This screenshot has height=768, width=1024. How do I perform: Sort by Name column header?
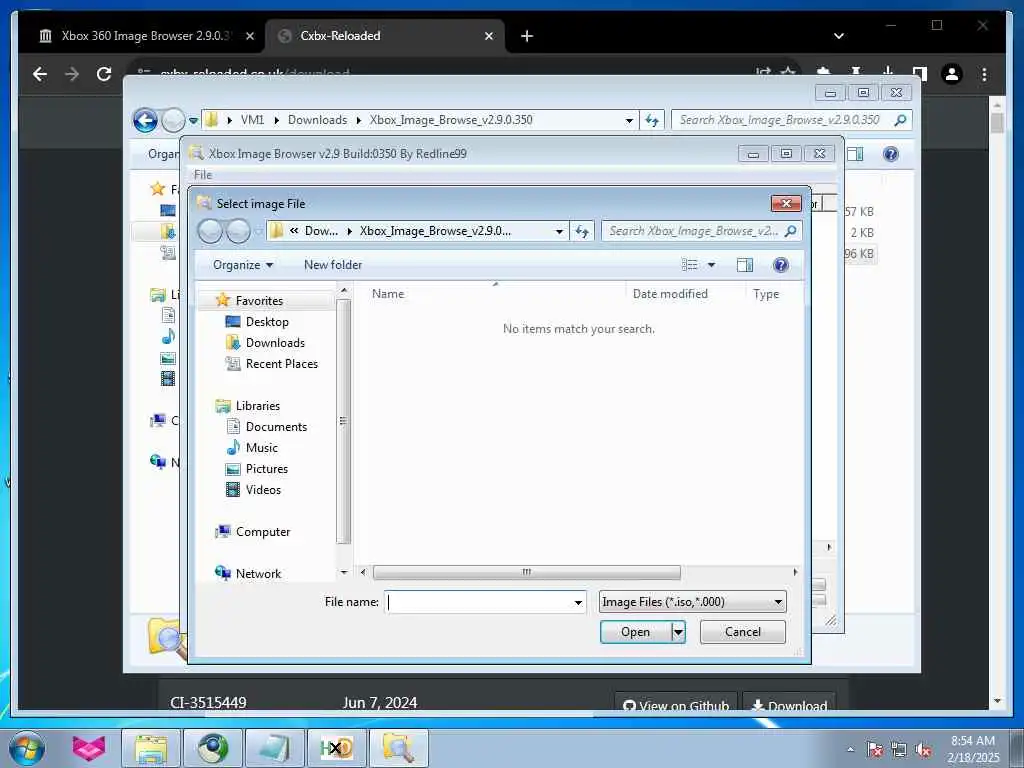[x=388, y=294]
